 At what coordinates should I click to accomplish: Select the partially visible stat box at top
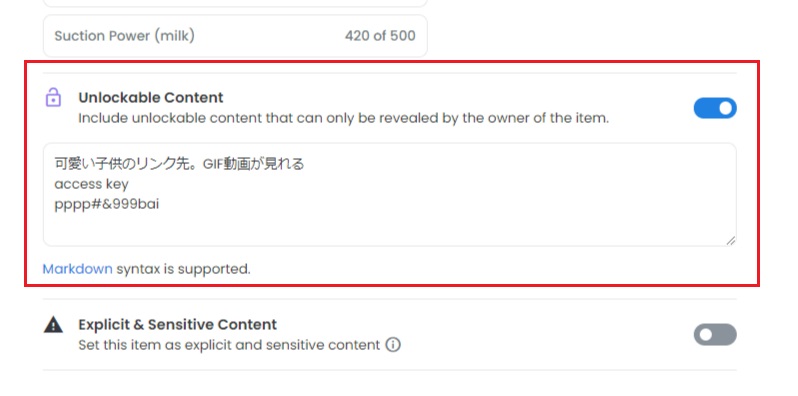pos(235,3)
